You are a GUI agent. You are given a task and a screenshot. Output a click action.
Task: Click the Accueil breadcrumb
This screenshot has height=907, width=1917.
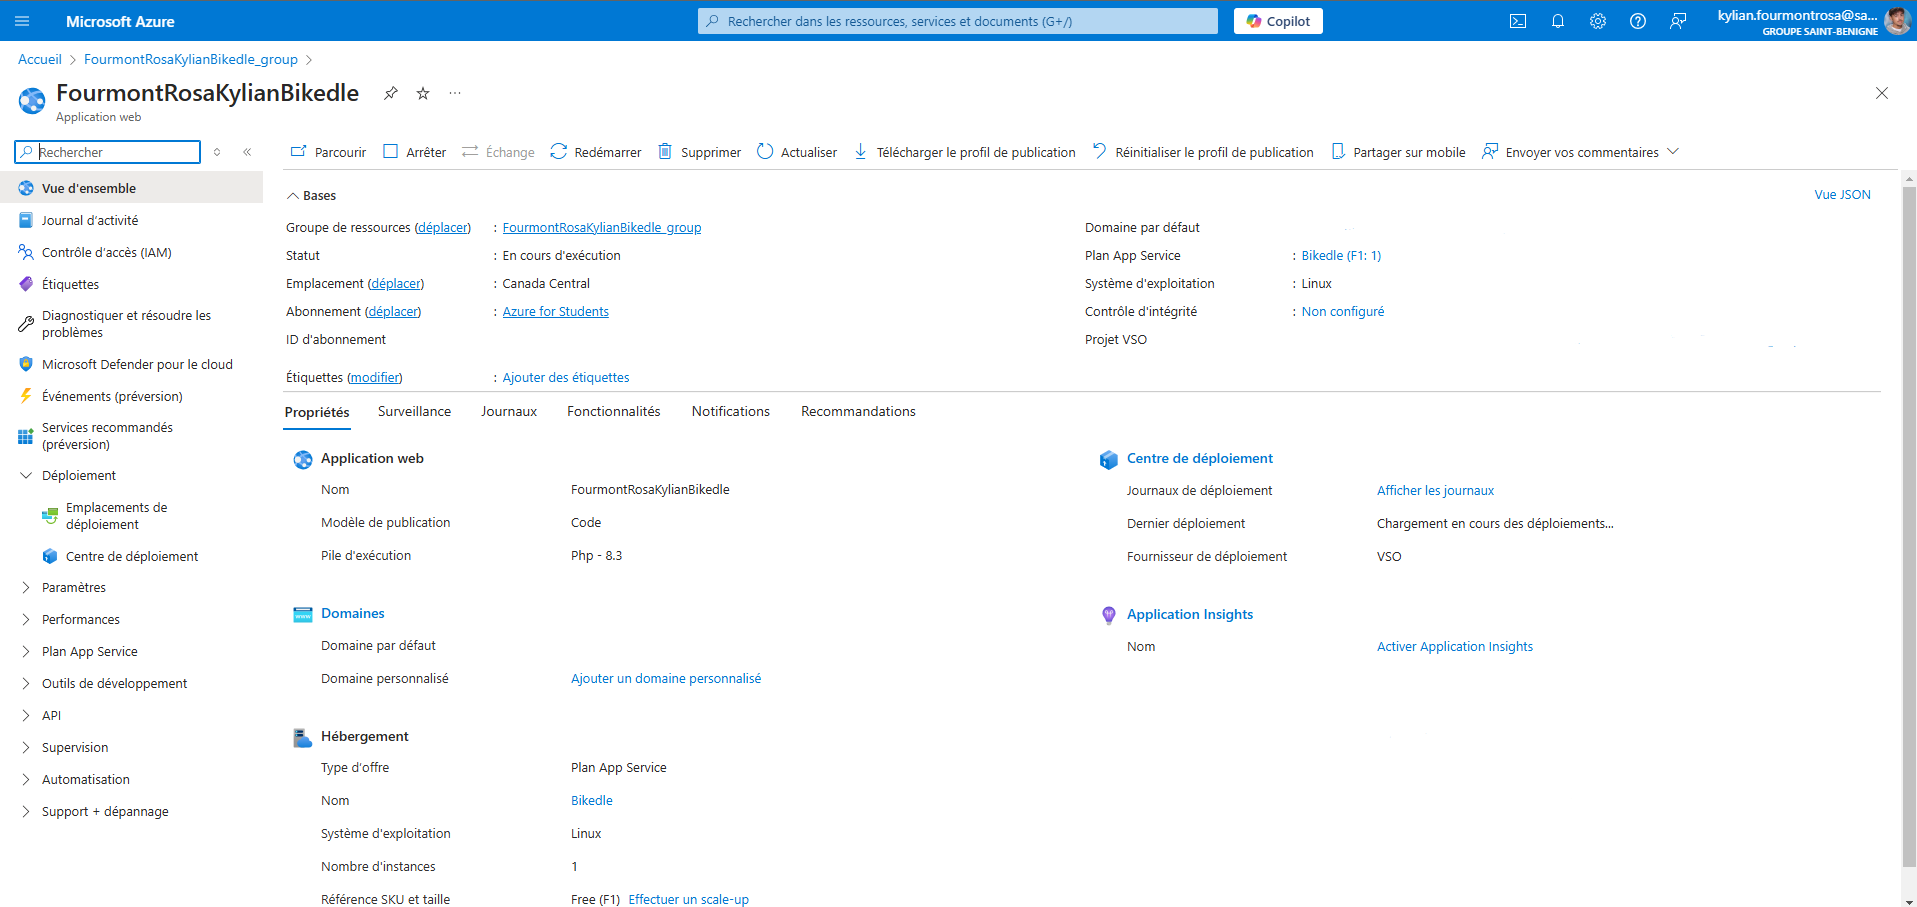coord(40,59)
